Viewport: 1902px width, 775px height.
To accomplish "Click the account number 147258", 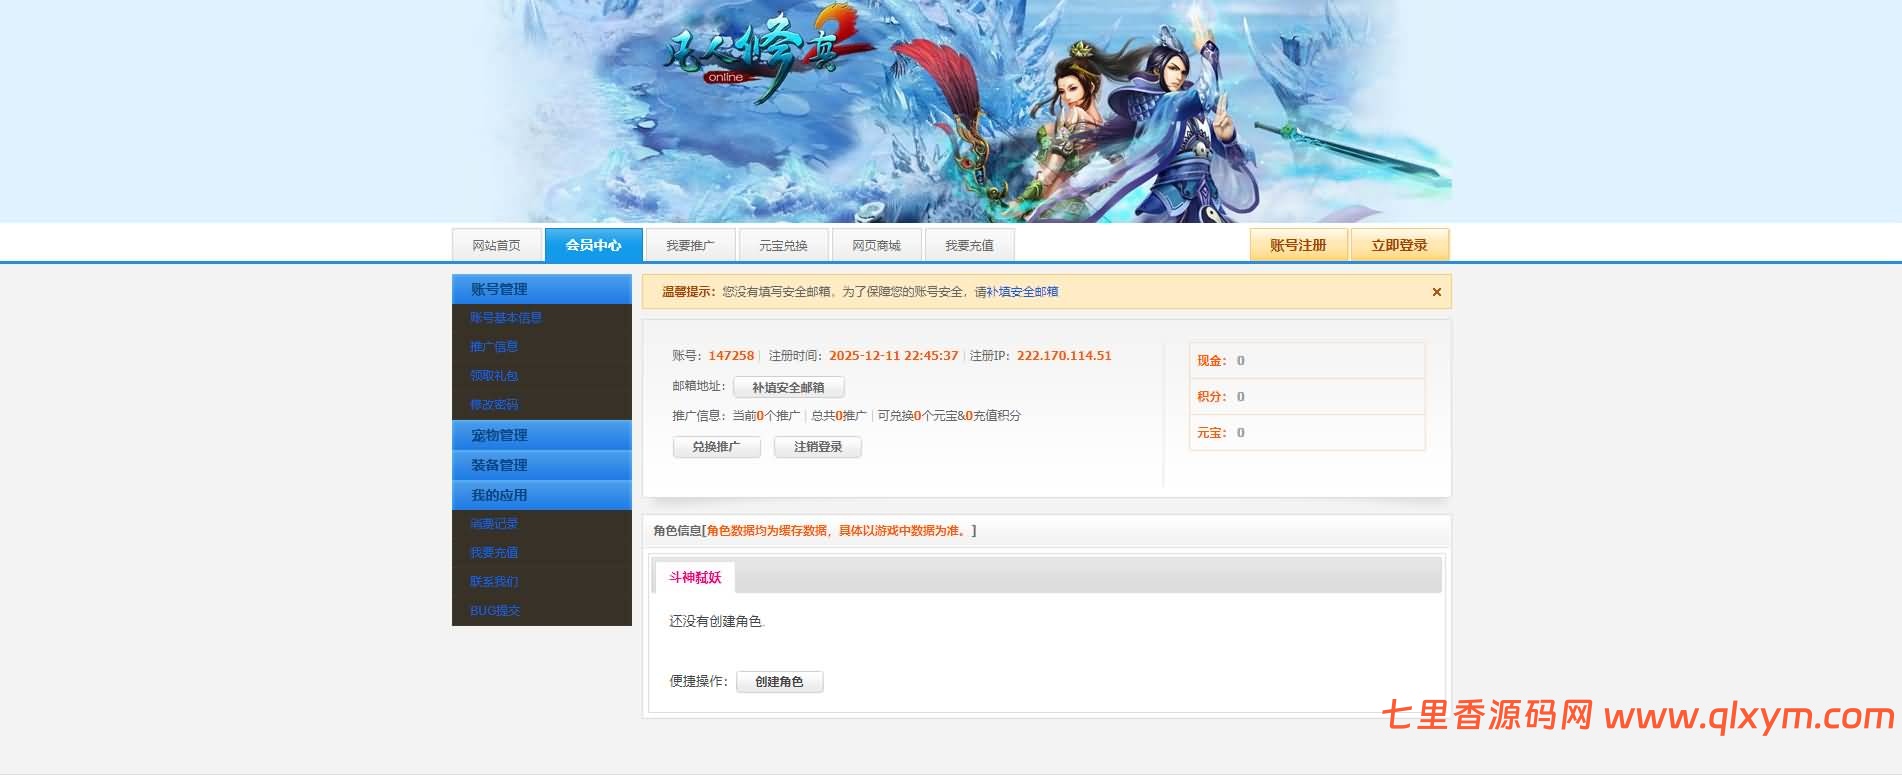I will [x=731, y=356].
